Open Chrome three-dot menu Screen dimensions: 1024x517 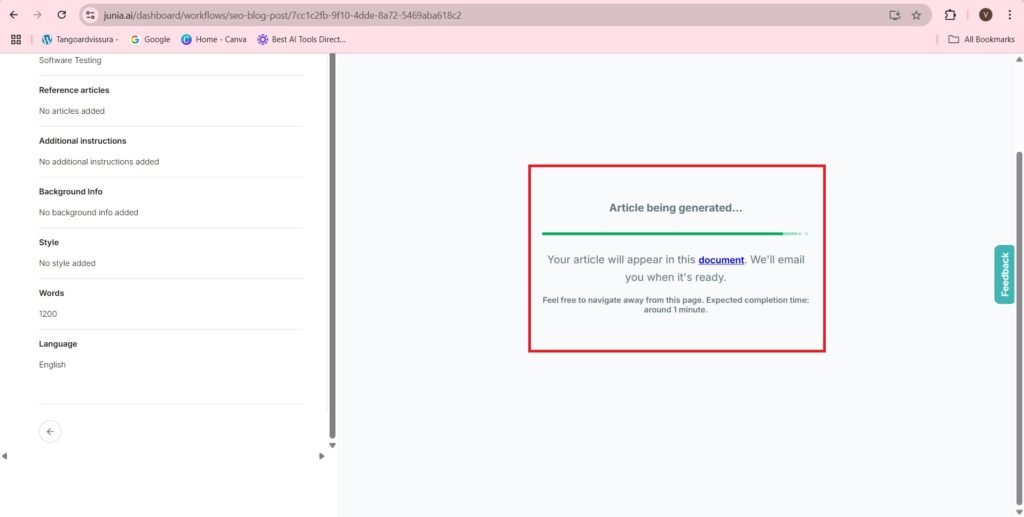[1010, 14]
